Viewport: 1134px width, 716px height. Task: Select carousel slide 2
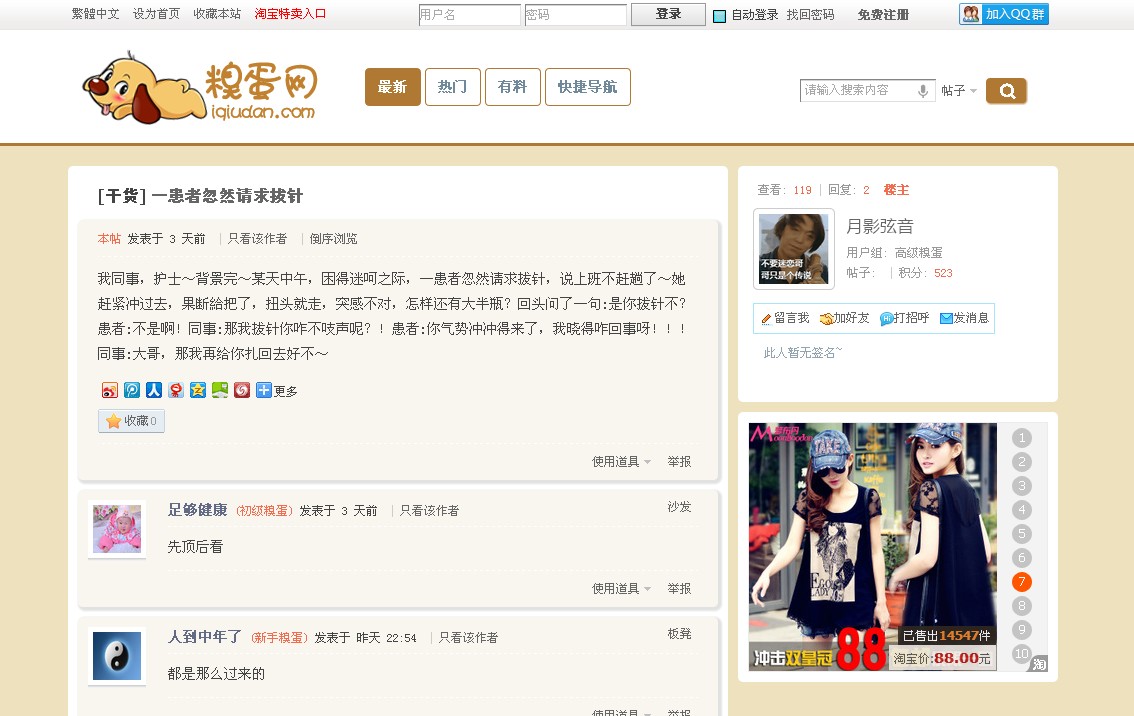click(1022, 461)
